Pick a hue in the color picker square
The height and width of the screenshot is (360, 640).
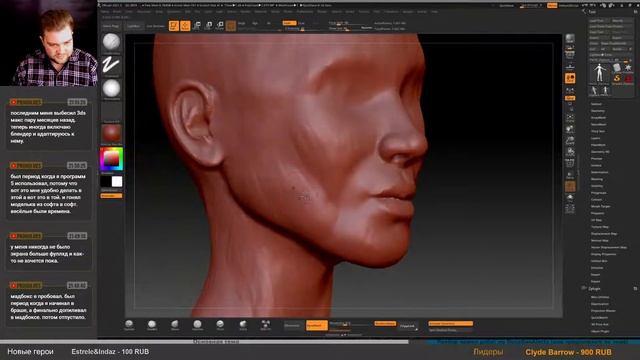pyautogui.click(x=111, y=159)
